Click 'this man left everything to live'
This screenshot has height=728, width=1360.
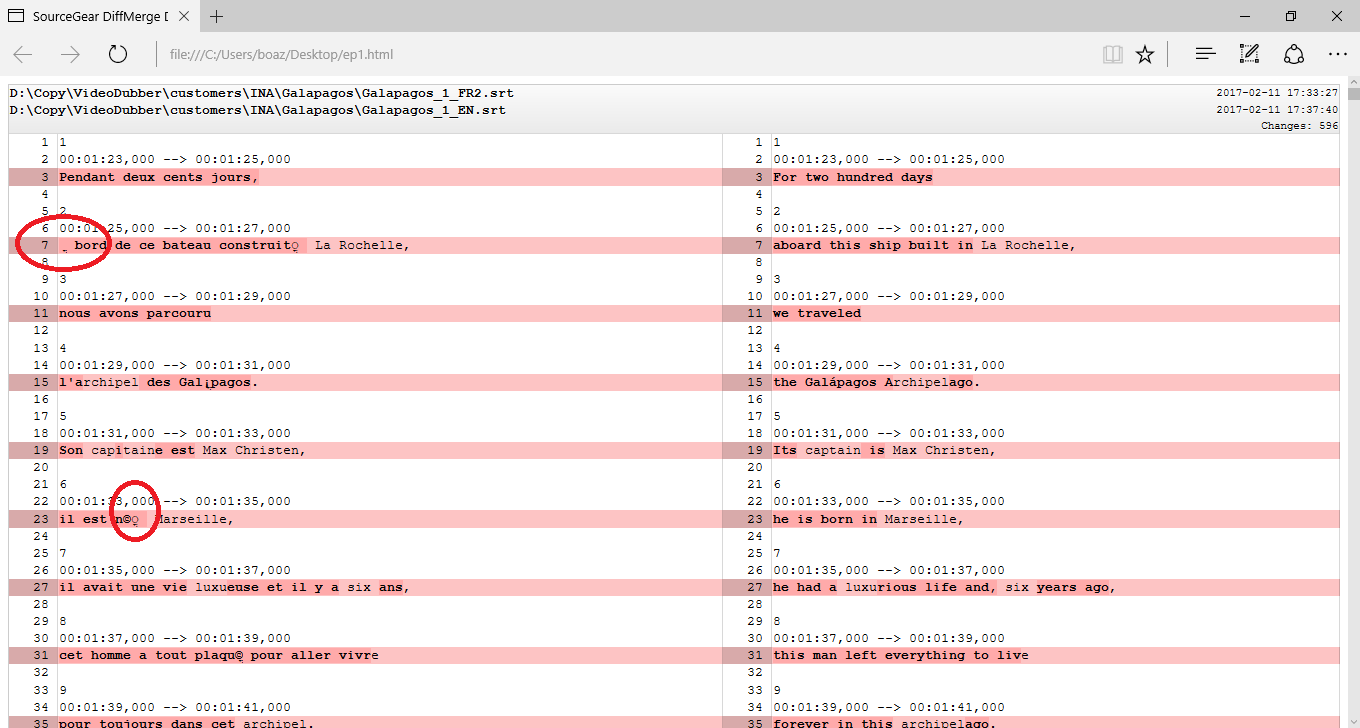(x=901, y=655)
